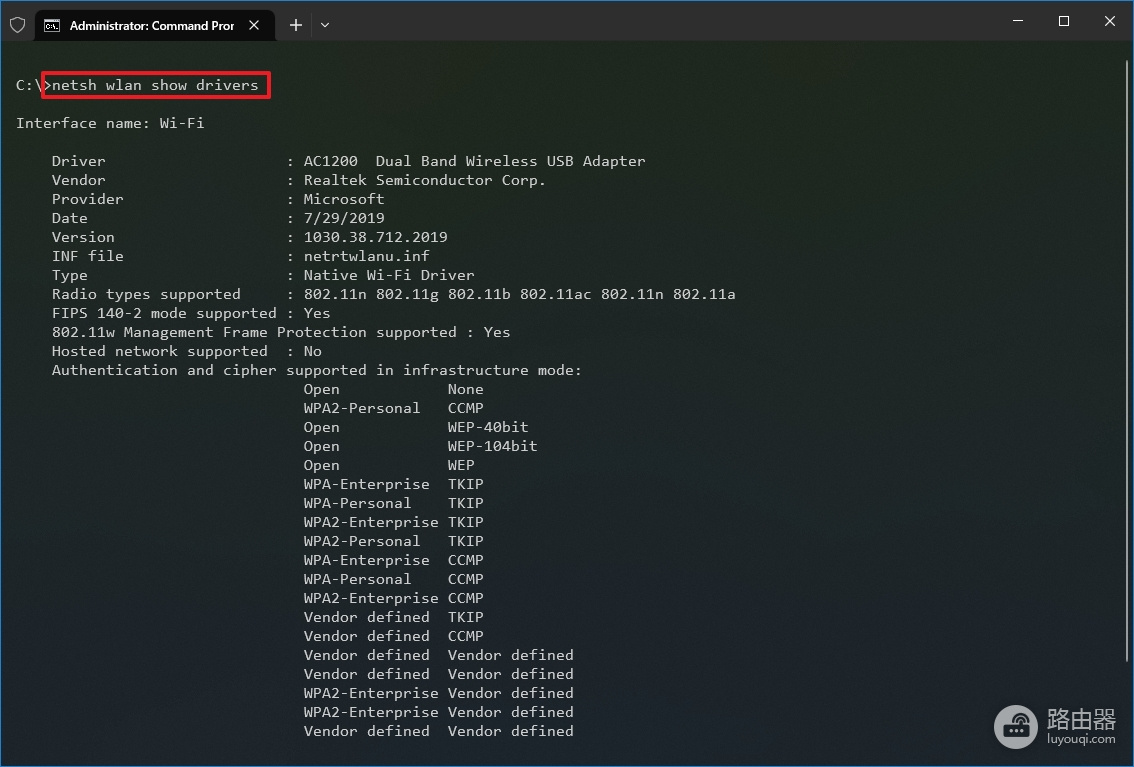Viewport: 1134px width, 767px height.
Task: Click 'Realtek Semiconductor Corp.' vendor value
Action: (425, 180)
